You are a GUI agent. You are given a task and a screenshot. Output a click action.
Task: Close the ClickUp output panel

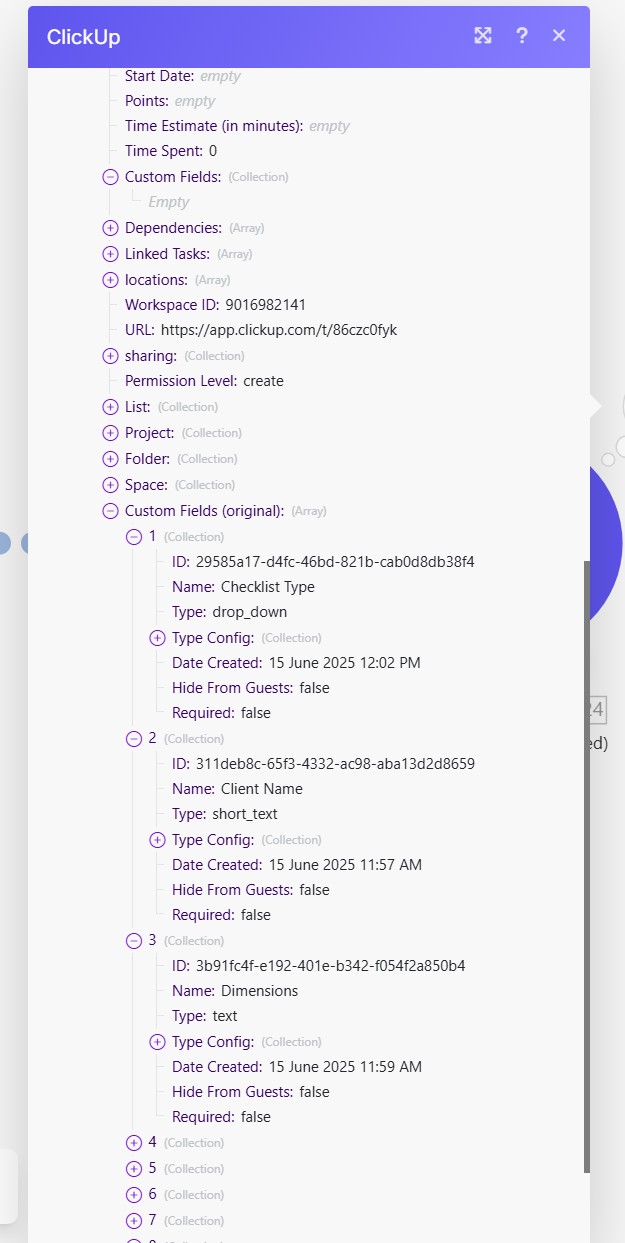(559, 36)
